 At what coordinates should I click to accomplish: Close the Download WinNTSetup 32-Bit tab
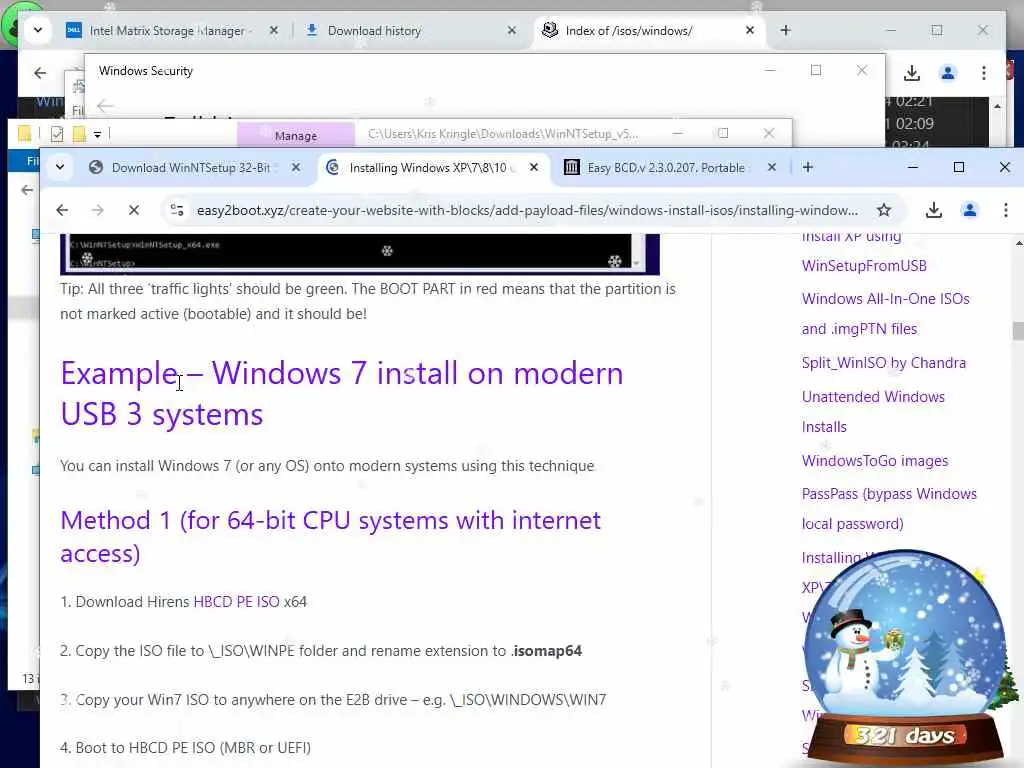pos(296,168)
